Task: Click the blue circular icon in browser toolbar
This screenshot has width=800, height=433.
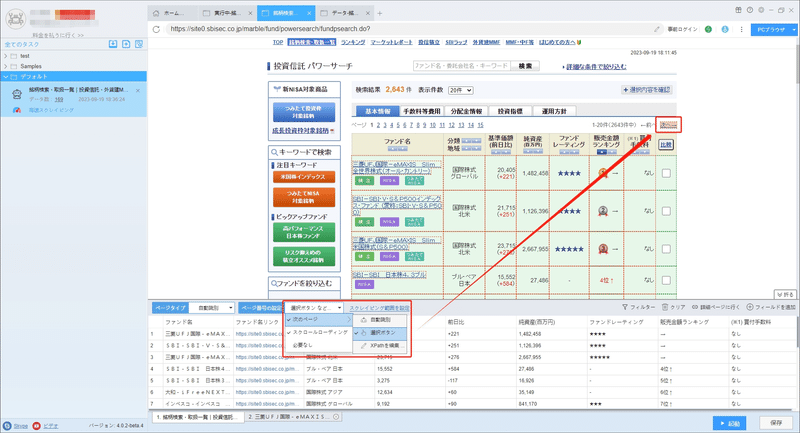Action: [724, 29]
